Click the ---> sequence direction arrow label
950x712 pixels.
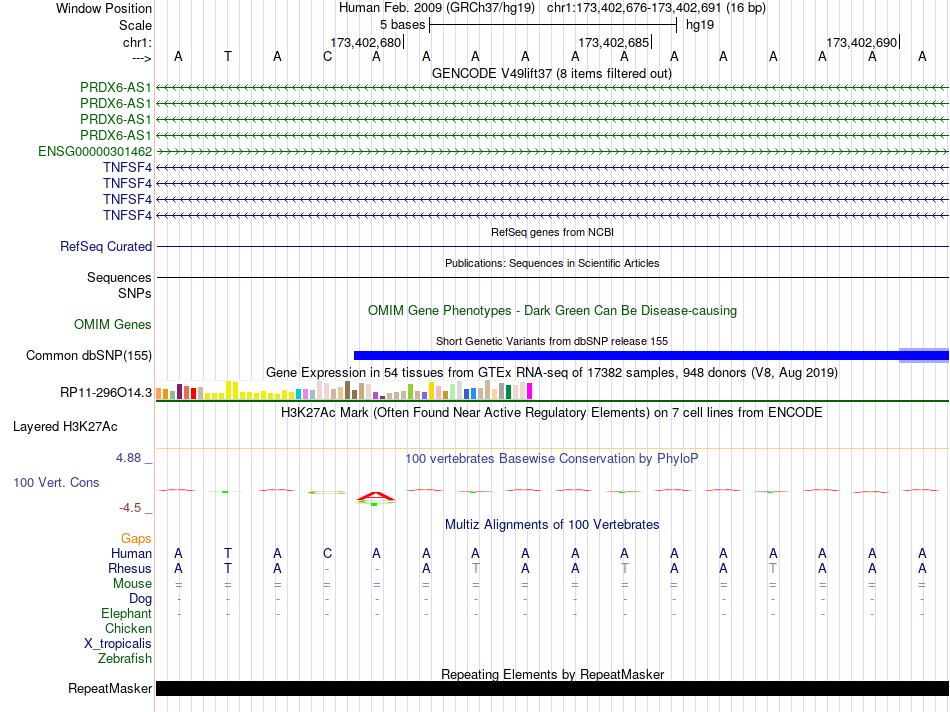141,58
